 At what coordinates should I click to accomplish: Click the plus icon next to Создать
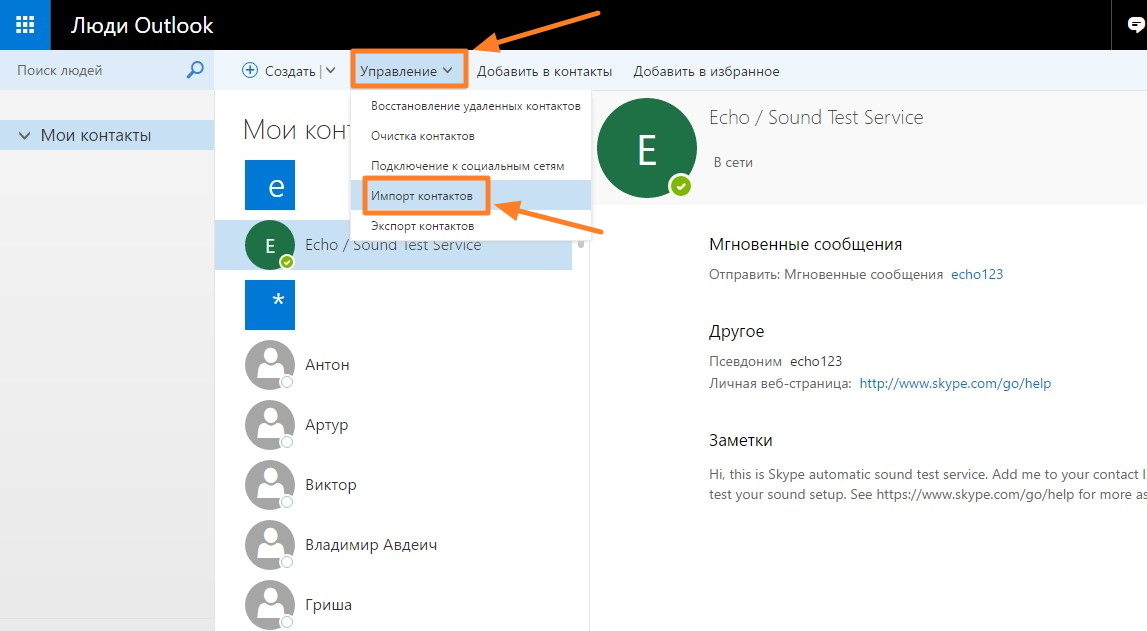click(x=251, y=71)
